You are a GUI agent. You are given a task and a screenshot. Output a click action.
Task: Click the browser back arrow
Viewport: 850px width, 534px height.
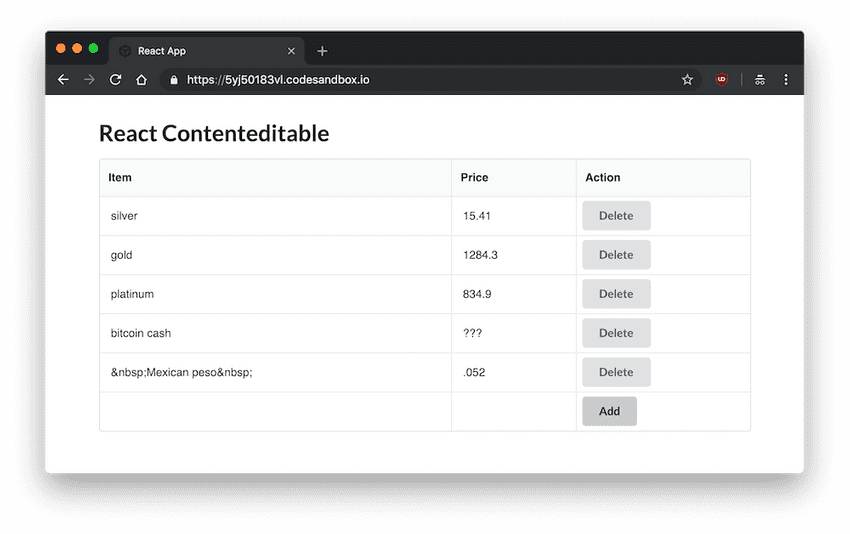click(x=63, y=80)
